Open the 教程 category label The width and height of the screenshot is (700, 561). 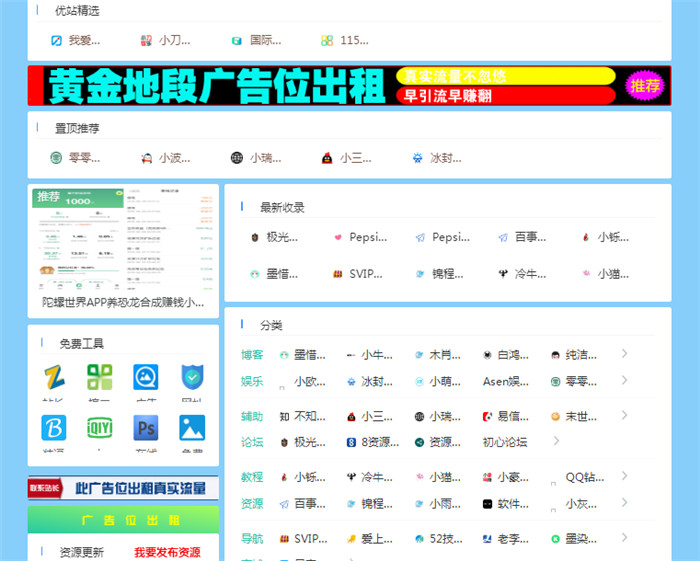252,477
